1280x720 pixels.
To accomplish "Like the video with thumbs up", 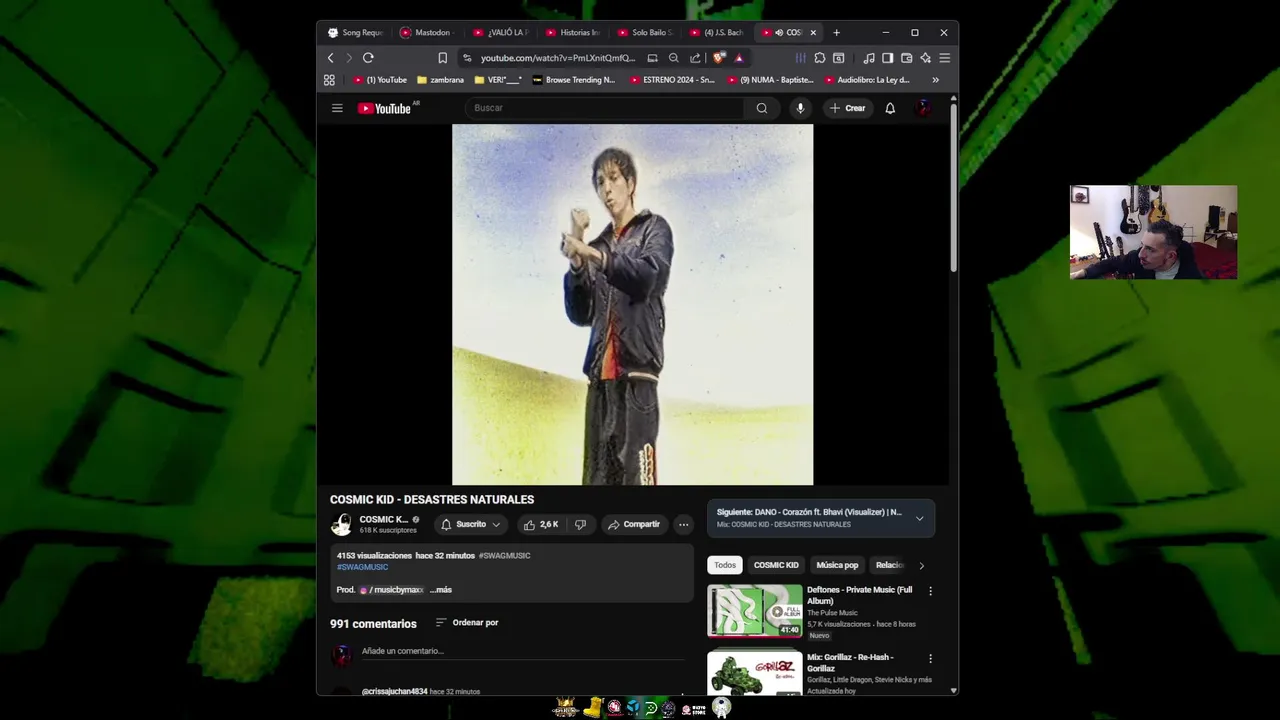I will pyautogui.click(x=541, y=524).
